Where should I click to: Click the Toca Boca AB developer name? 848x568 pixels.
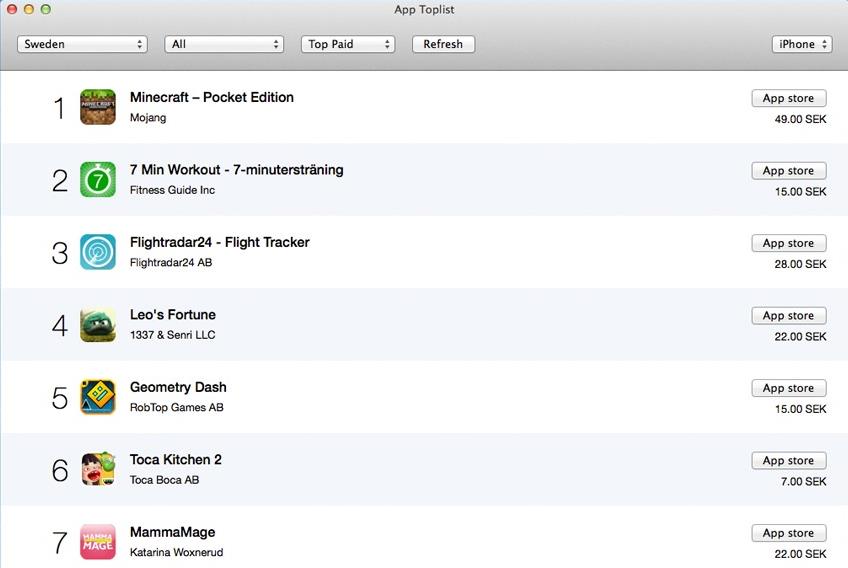pyautogui.click(x=164, y=480)
